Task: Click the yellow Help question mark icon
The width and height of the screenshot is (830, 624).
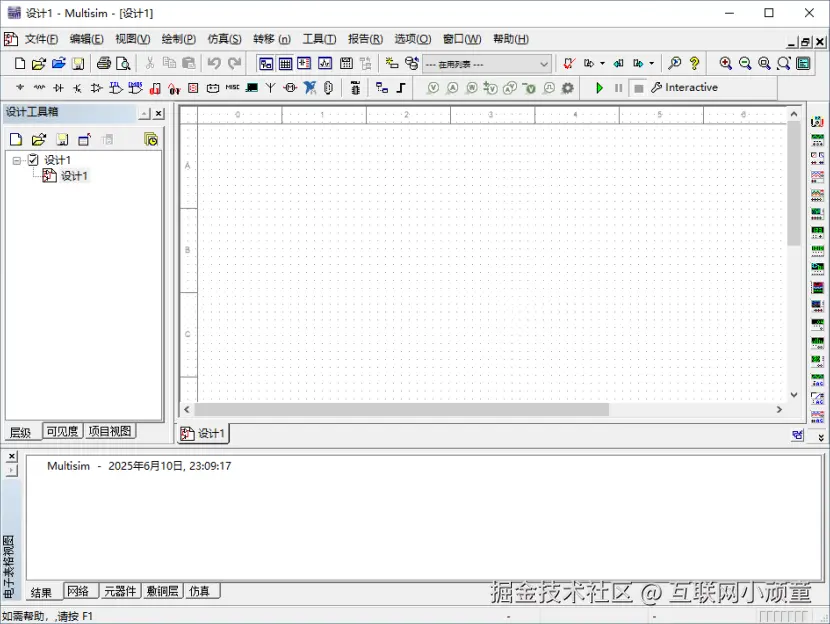Action: click(x=694, y=64)
